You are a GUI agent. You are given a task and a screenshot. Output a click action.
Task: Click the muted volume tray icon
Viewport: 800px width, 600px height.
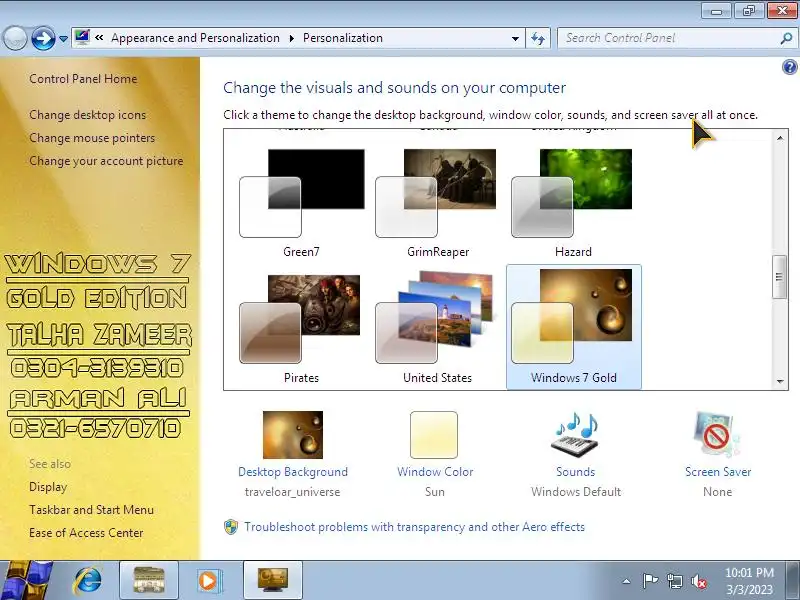click(x=698, y=581)
